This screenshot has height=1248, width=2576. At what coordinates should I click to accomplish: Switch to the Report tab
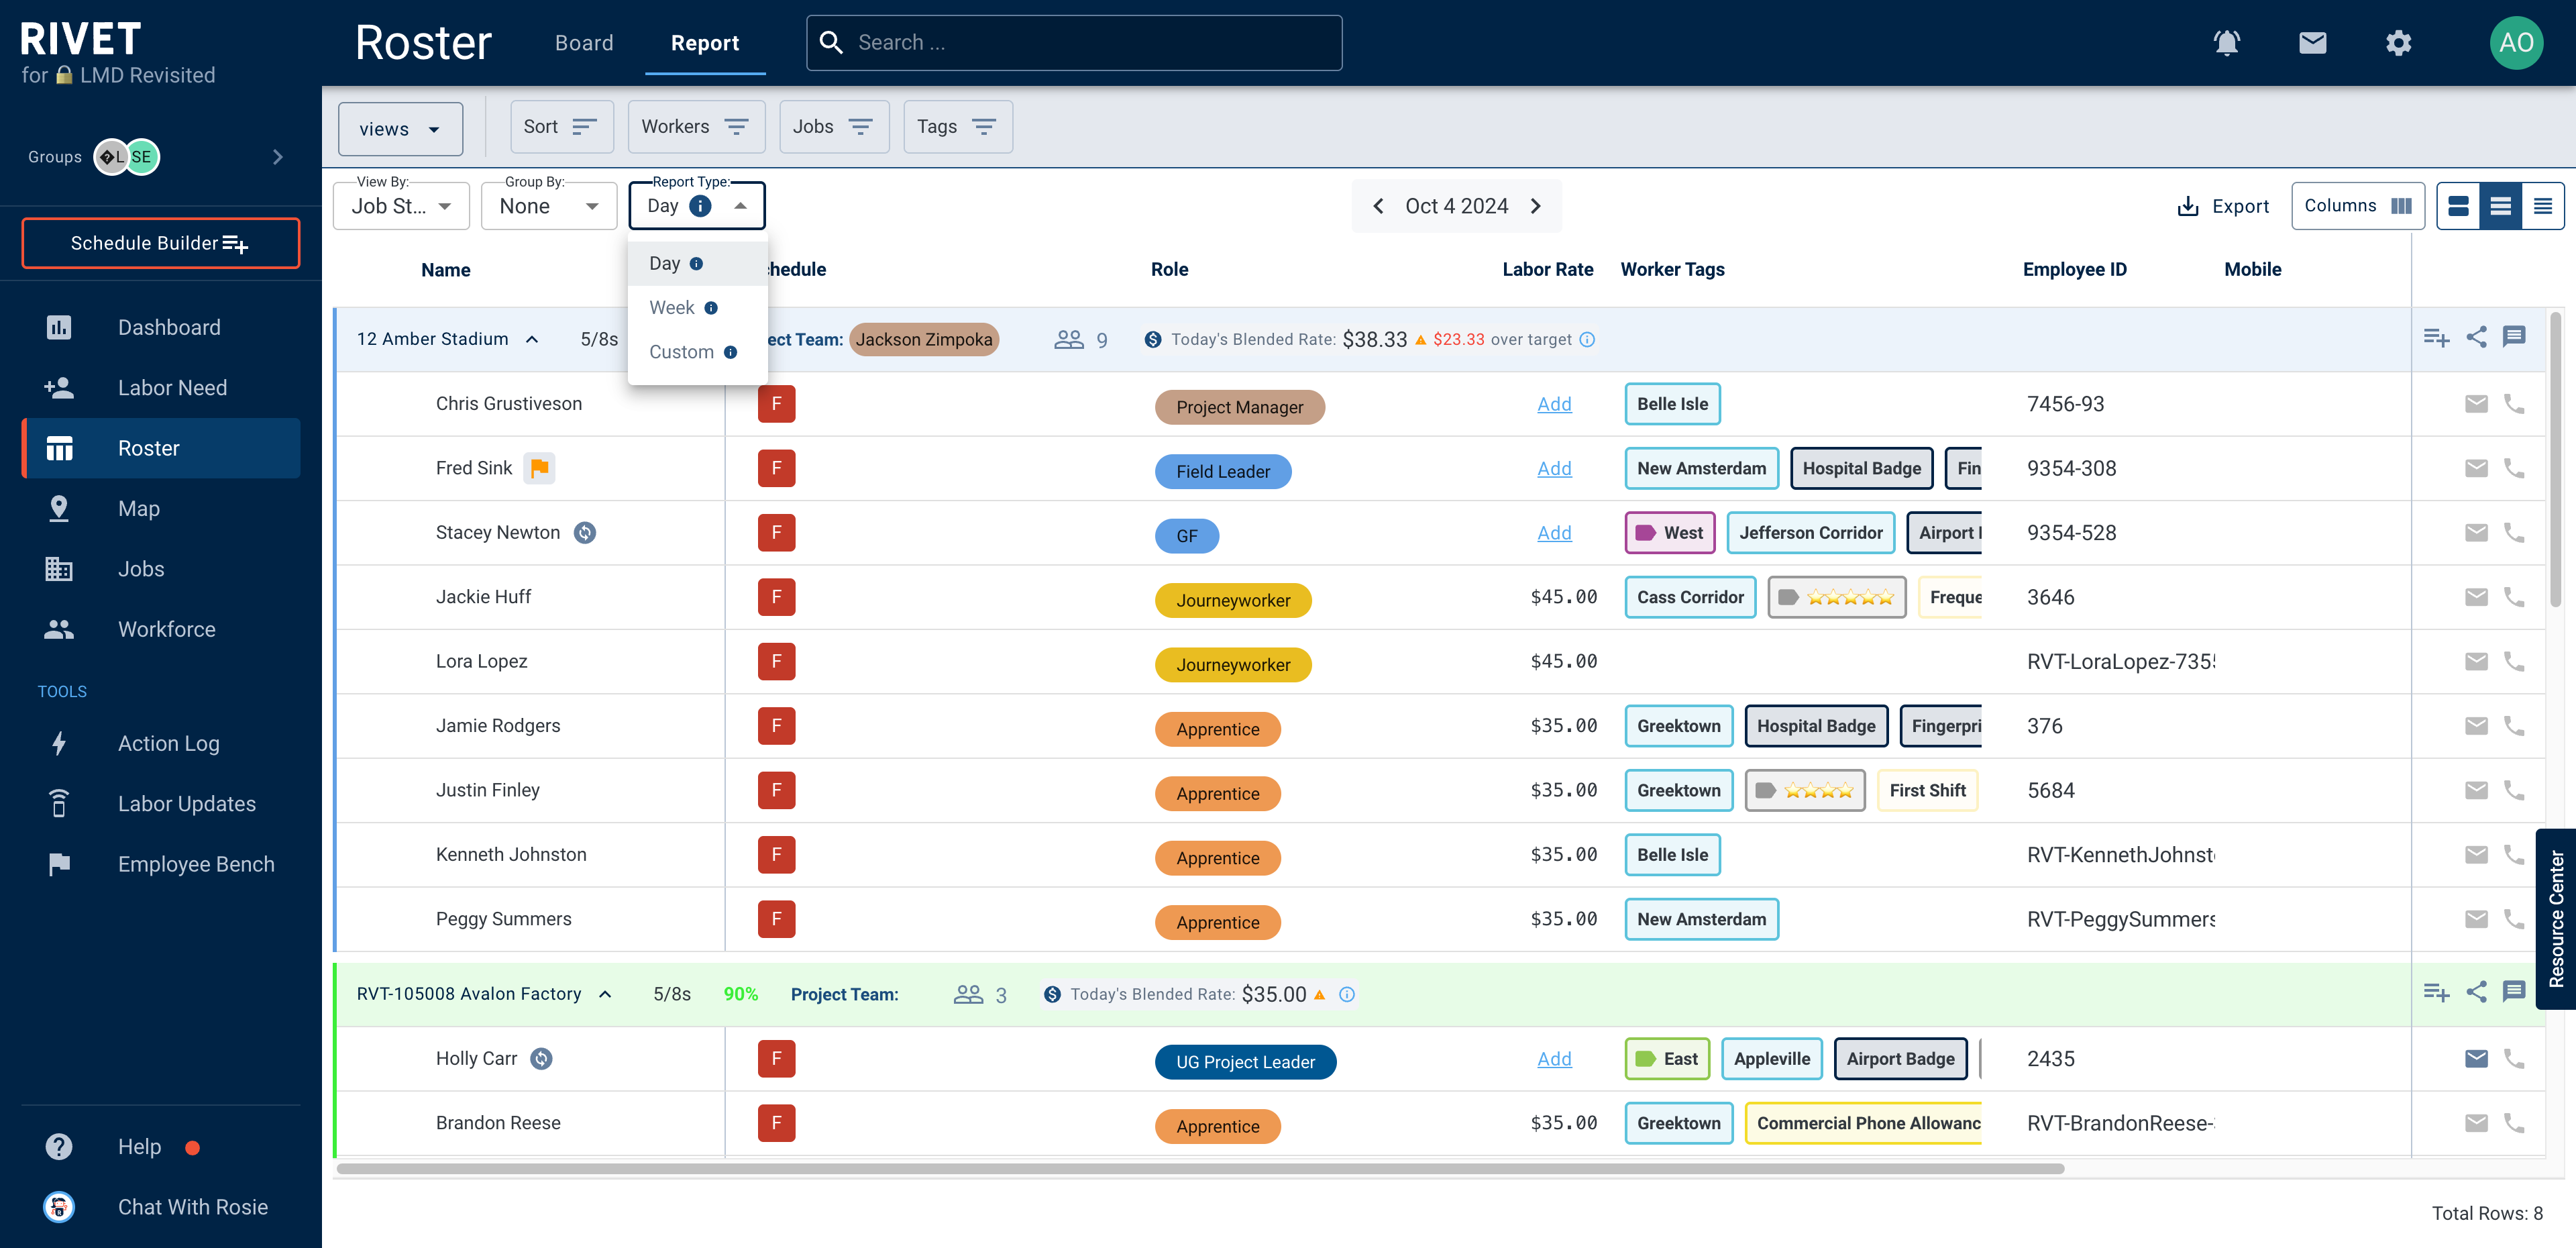[705, 43]
